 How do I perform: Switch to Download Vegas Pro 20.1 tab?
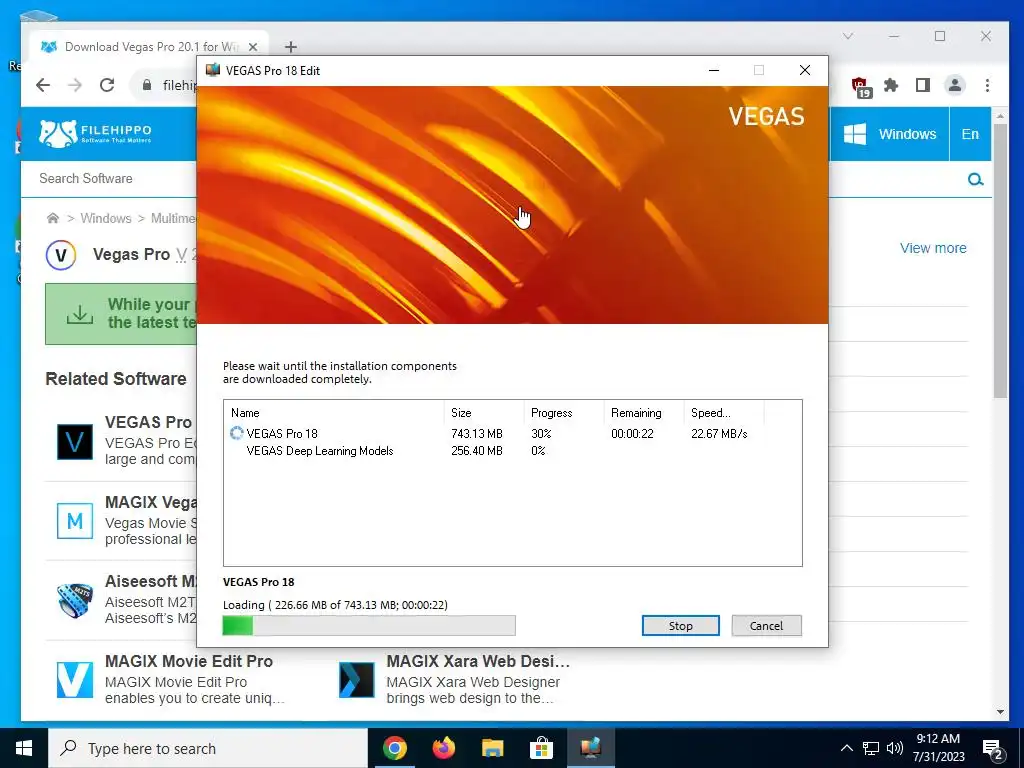click(x=150, y=47)
